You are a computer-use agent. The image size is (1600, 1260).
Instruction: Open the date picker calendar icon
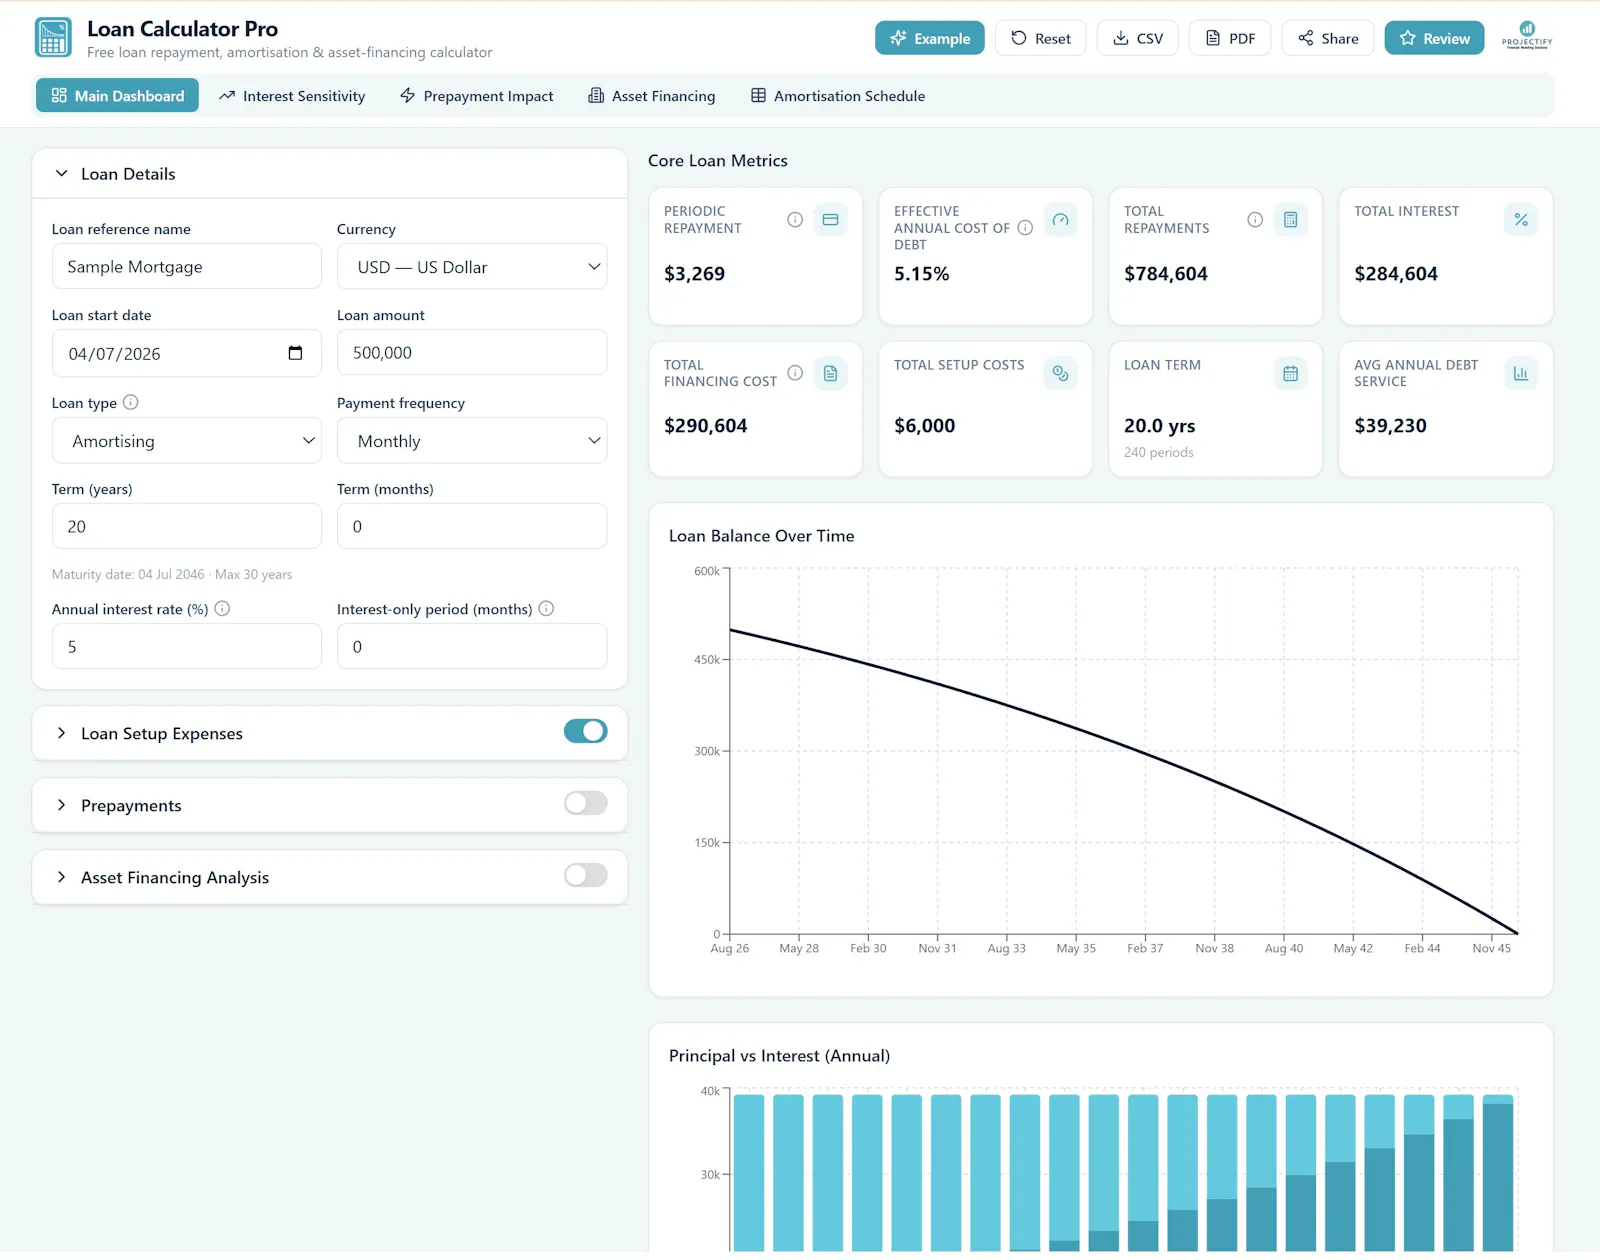click(295, 353)
